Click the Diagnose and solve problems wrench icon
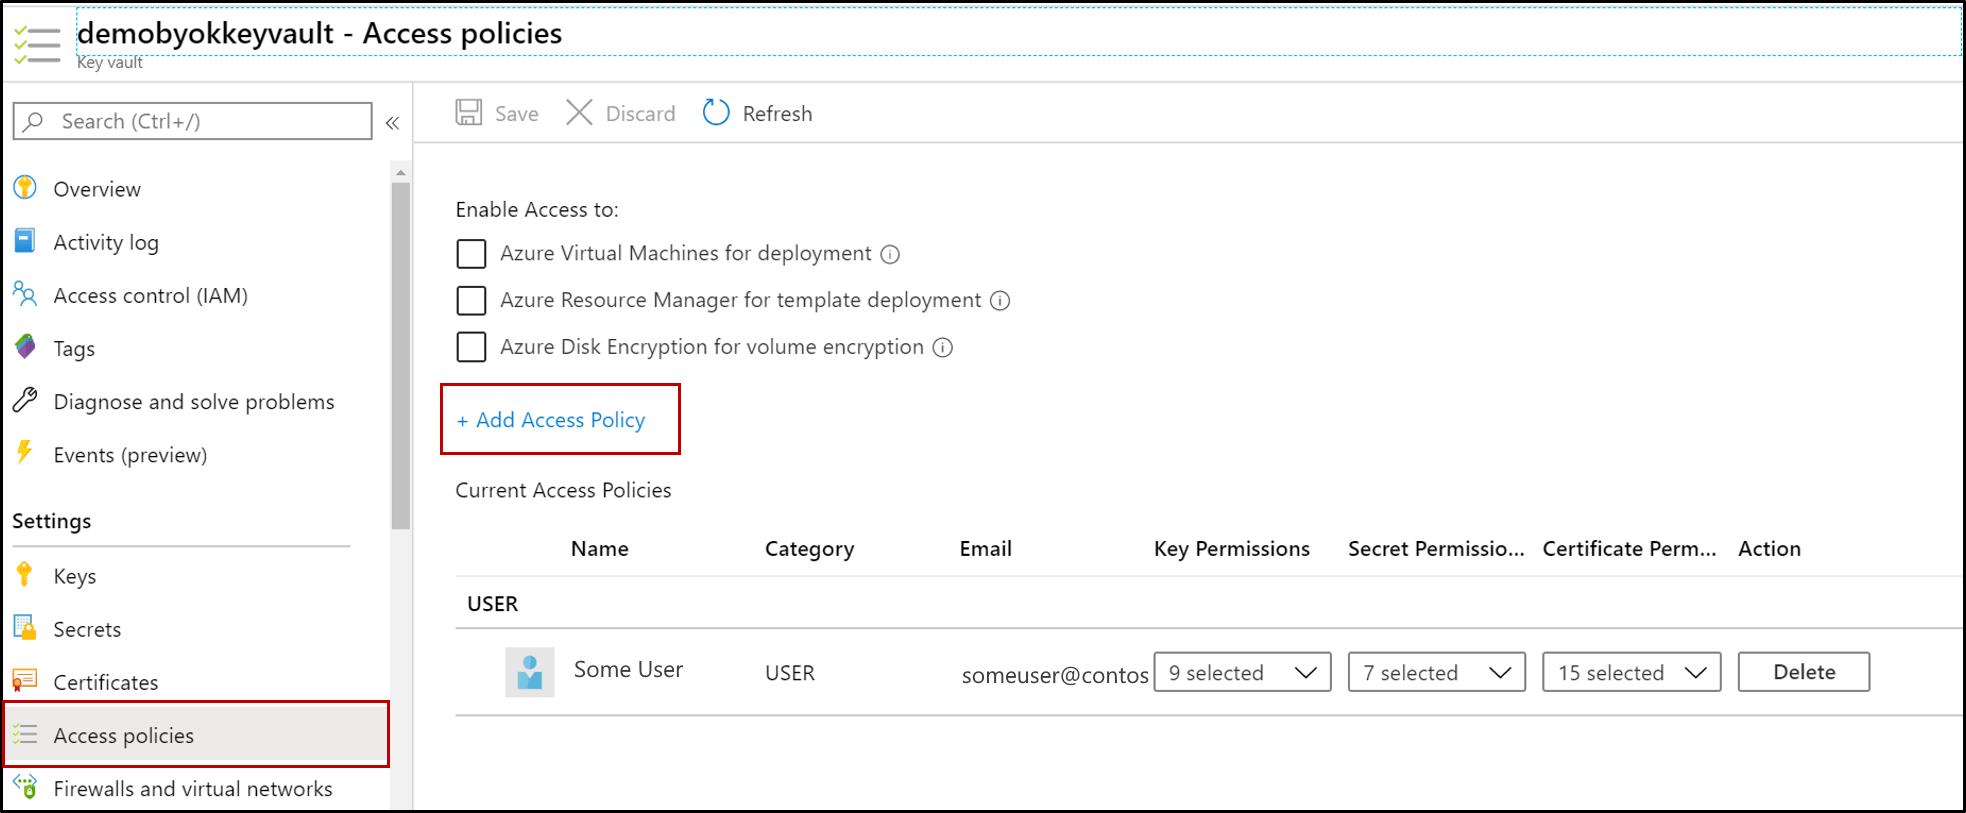1966x813 pixels. (x=25, y=400)
